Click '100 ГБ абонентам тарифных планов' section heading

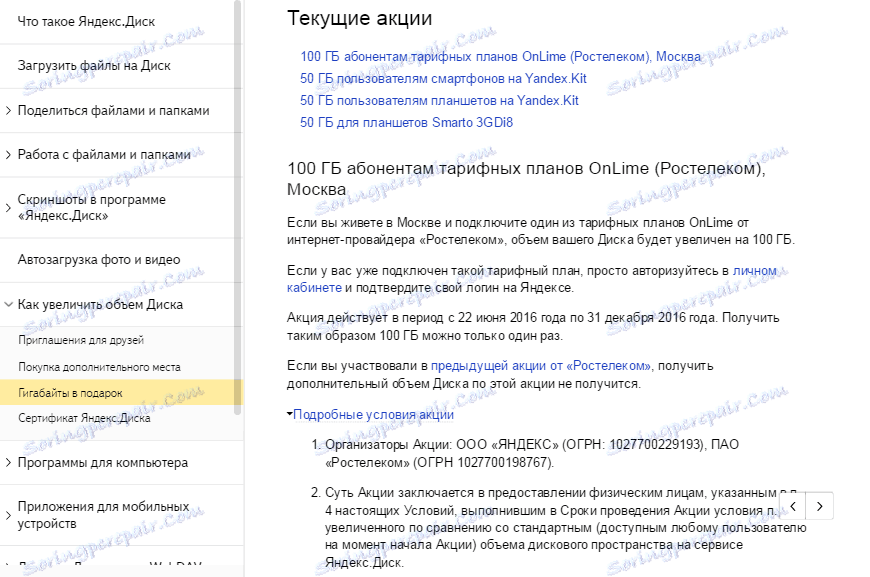point(526,179)
